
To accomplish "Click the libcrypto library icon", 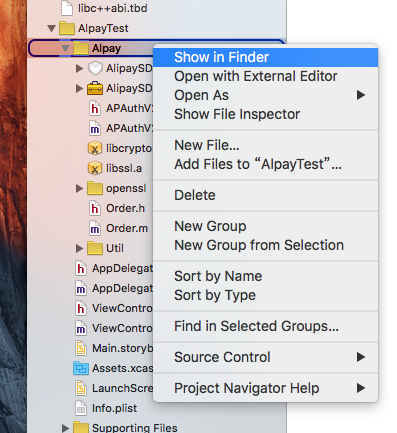I will click(x=95, y=149).
